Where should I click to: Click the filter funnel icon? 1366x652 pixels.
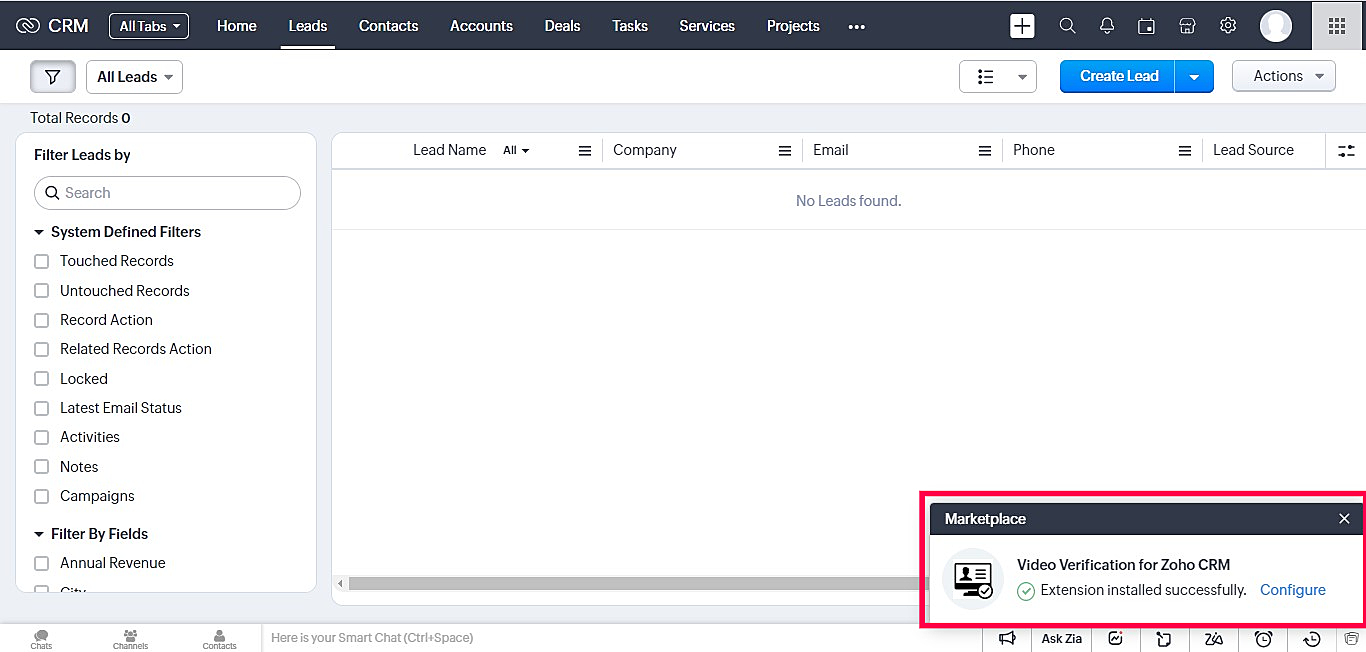(53, 77)
